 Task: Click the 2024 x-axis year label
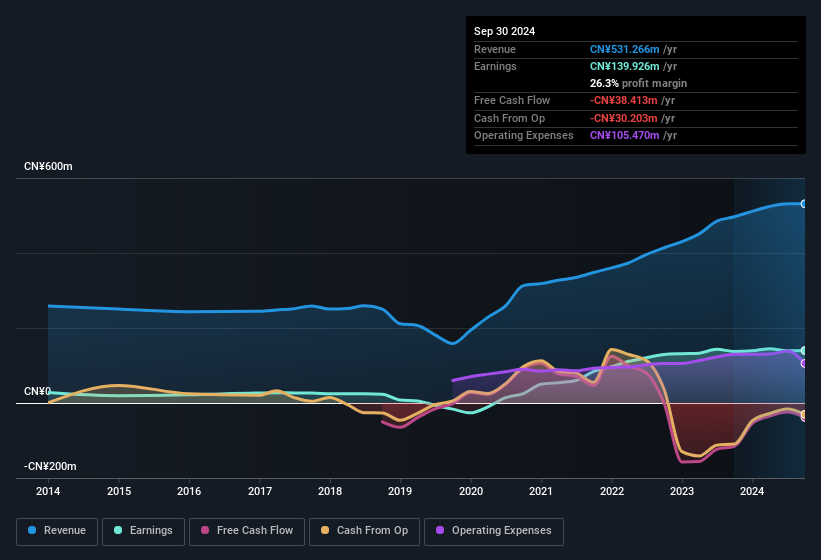(x=752, y=491)
